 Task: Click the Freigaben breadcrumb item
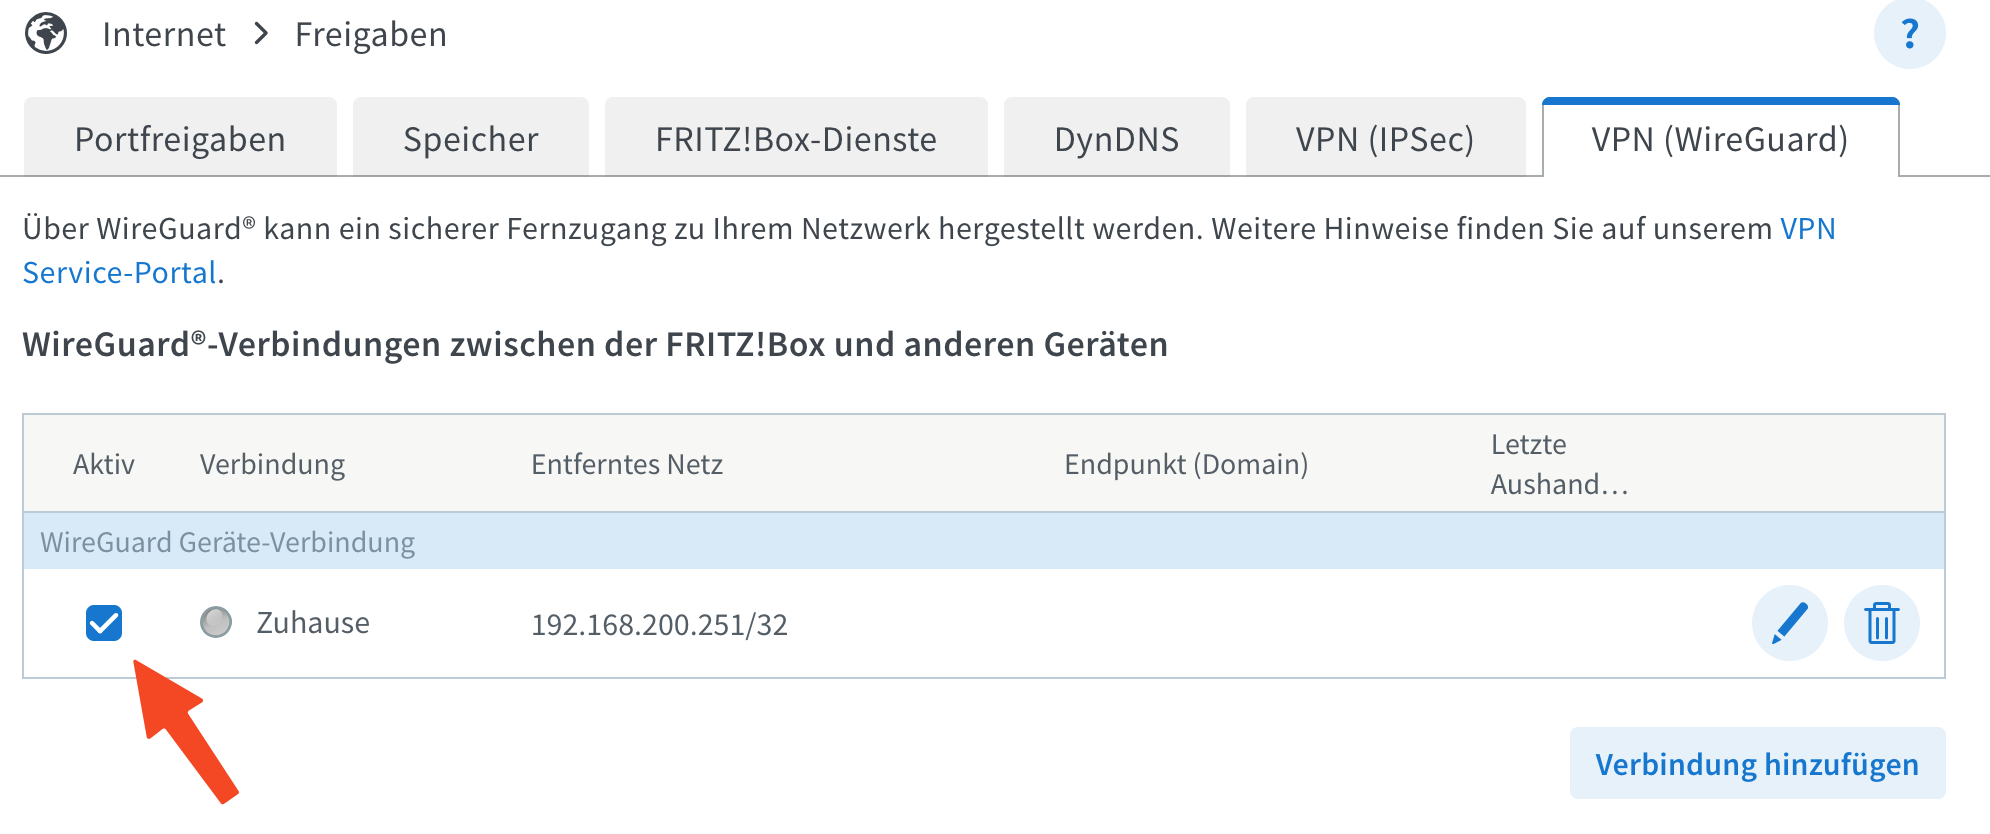click(x=370, y=34)
